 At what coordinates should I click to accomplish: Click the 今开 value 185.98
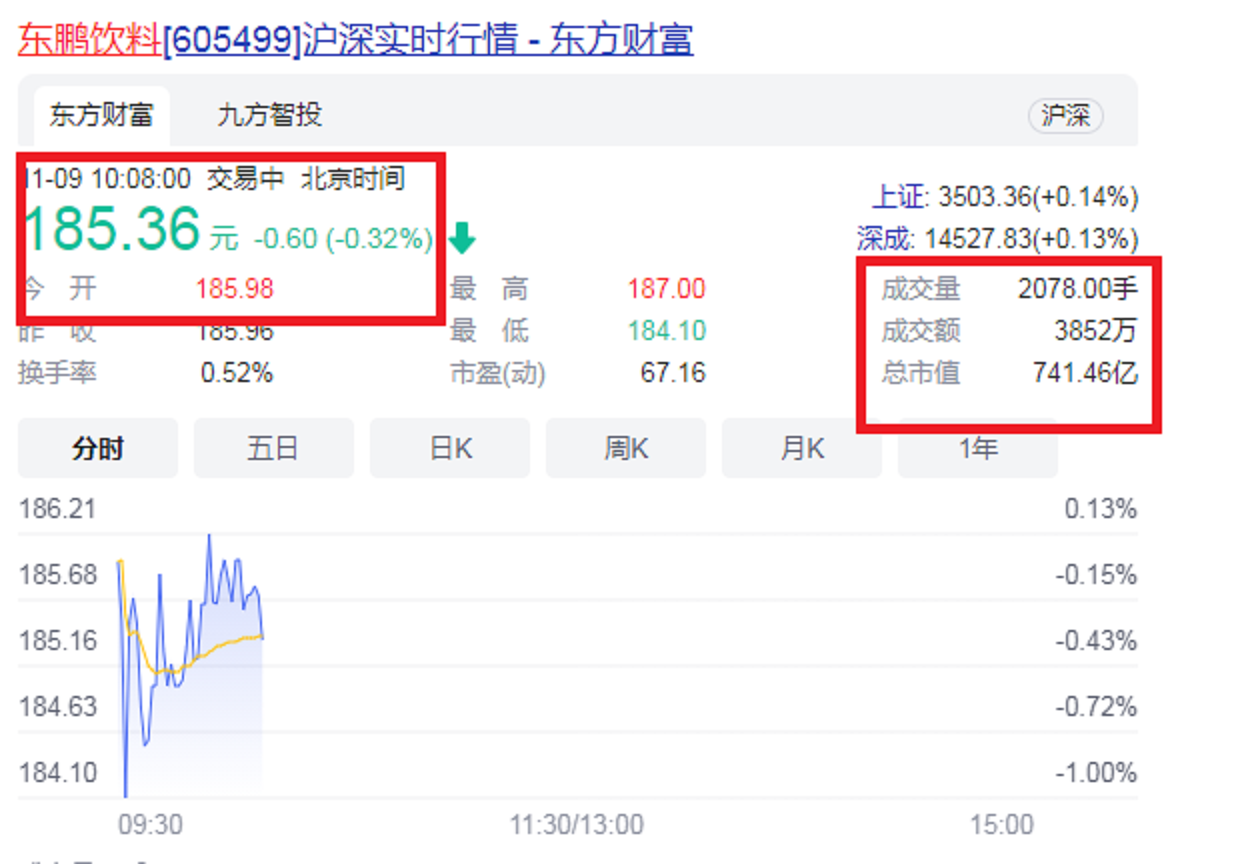(235, 289)
